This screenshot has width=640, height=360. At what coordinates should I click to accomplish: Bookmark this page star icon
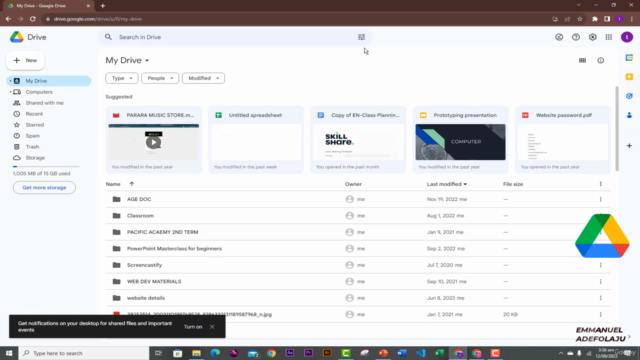[580, 19]
